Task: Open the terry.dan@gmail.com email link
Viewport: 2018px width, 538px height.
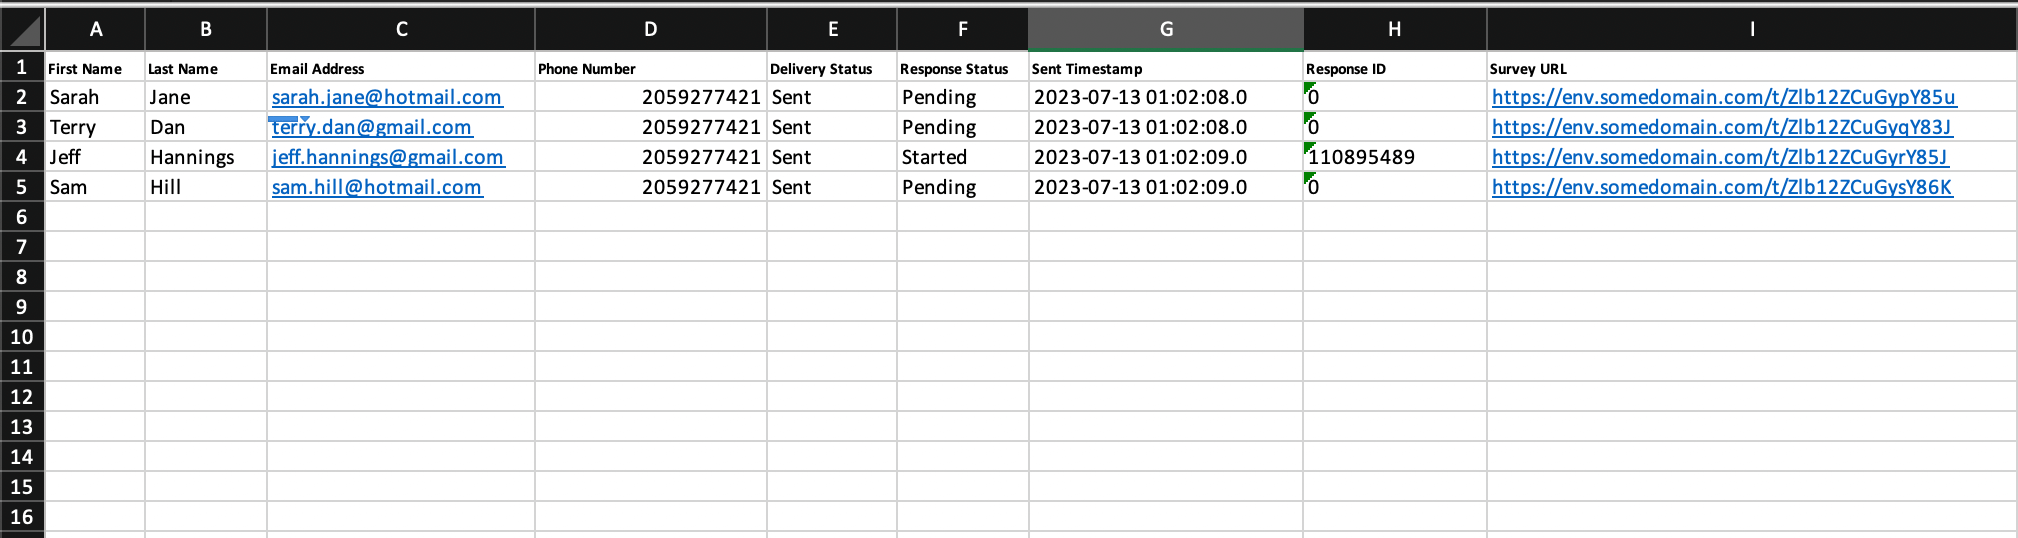Action: [372, 128]
